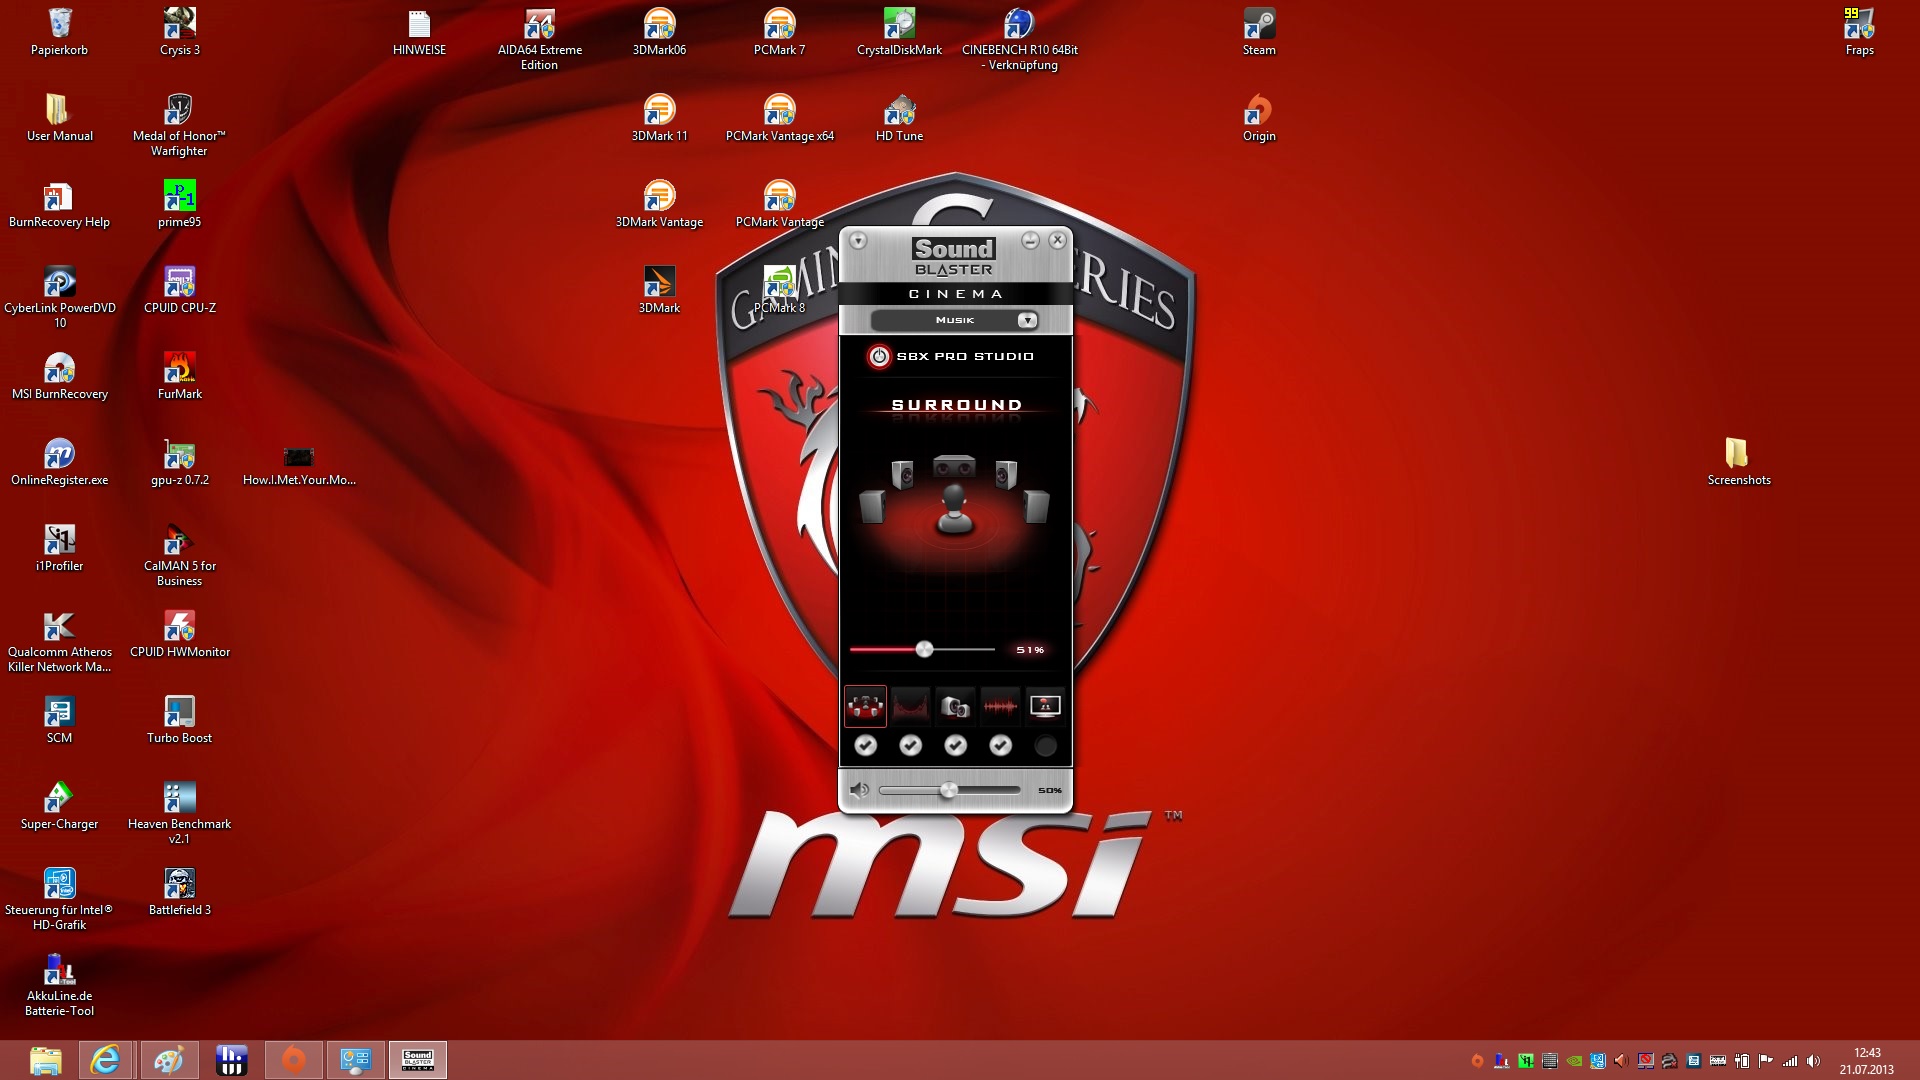Select the HD Tune desktop icon
The height and width of the screenshot is (1080, 1920).
[900, 118]
